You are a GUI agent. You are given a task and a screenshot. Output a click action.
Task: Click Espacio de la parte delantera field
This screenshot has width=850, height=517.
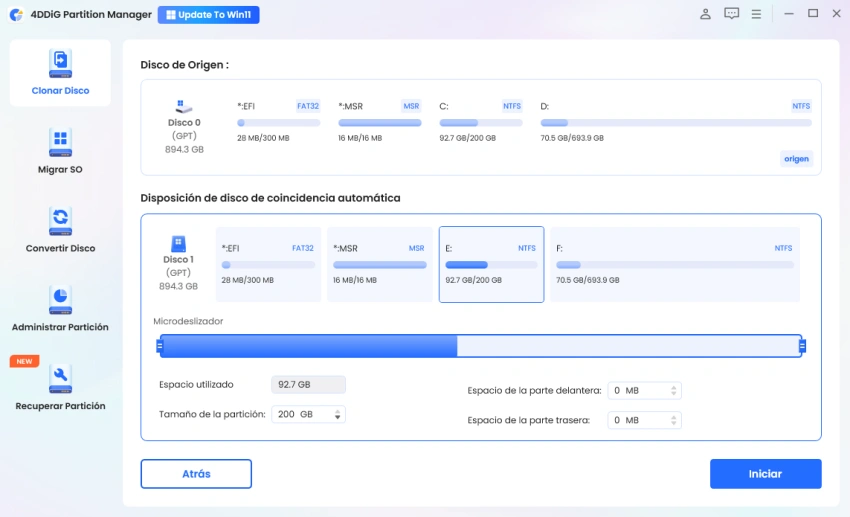(645, 390)
